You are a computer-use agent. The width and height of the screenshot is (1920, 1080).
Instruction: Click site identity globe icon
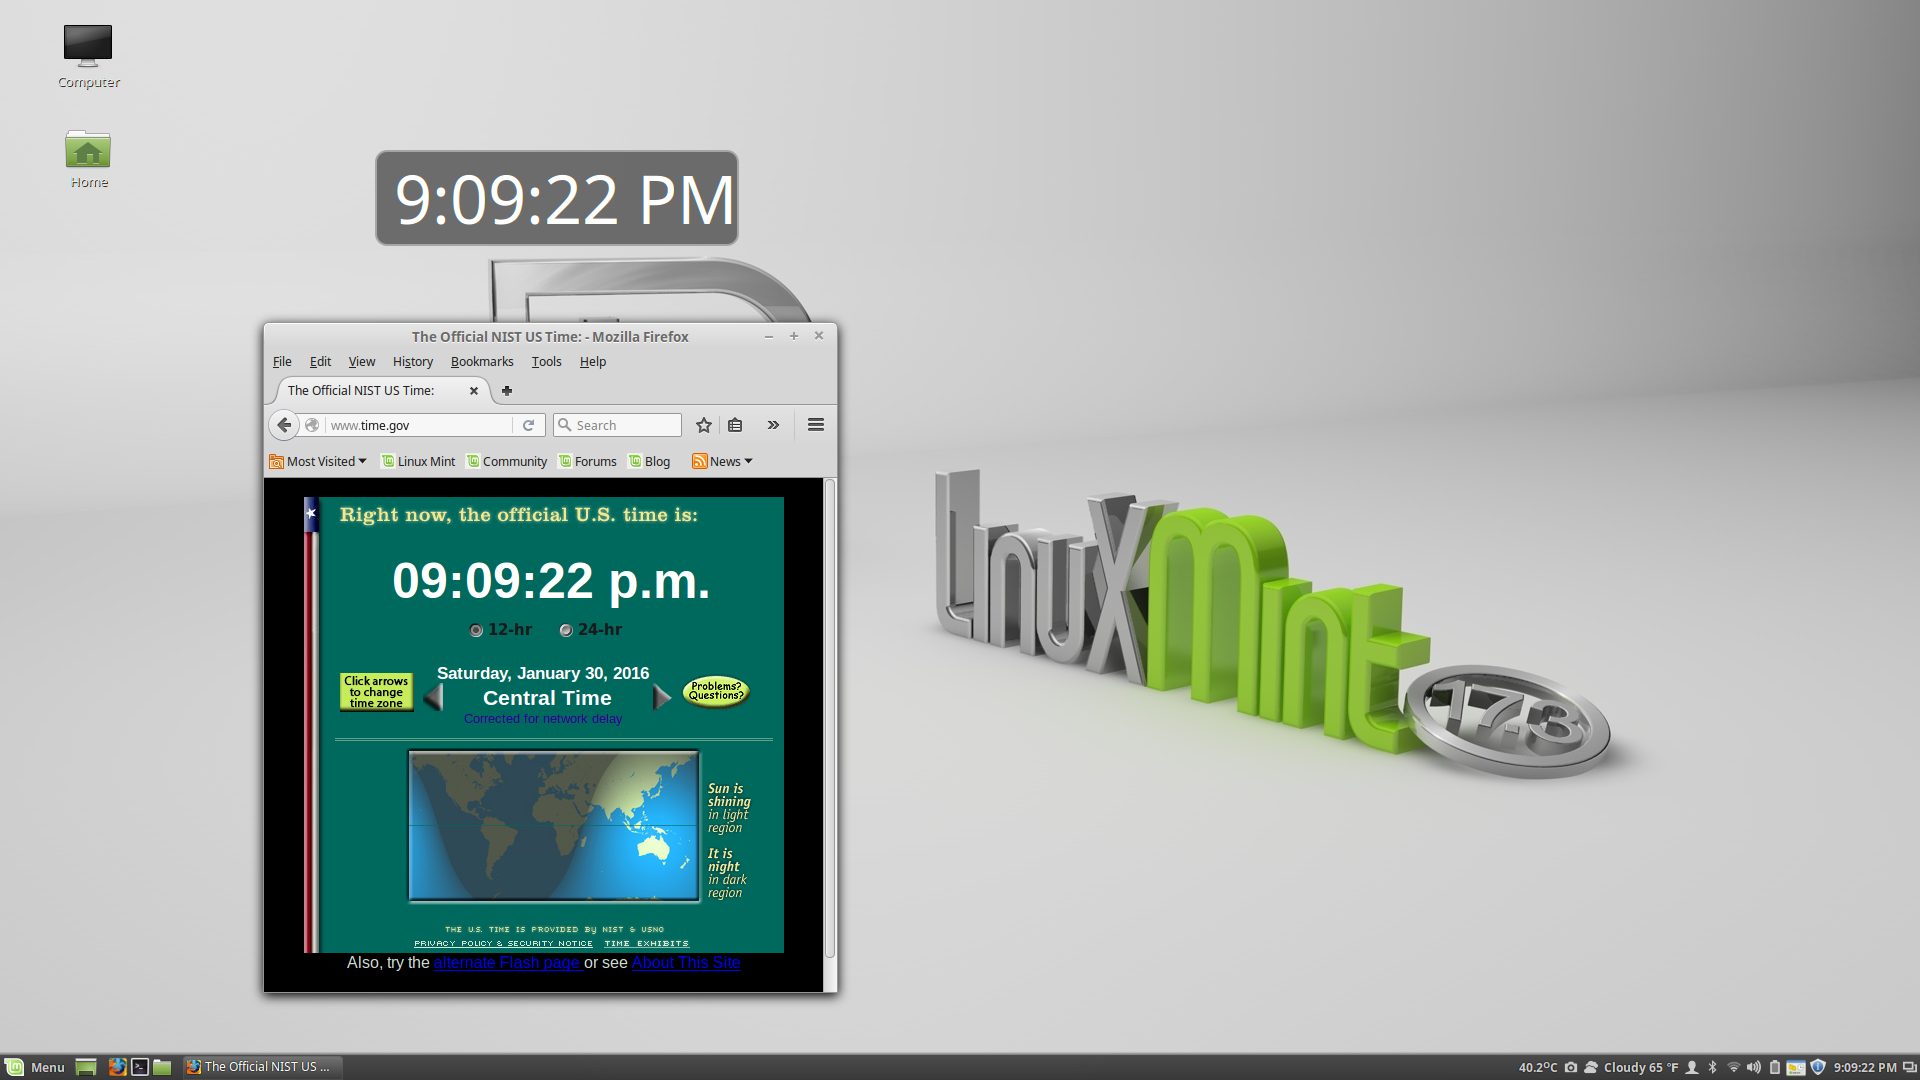[x=312, y=425]
